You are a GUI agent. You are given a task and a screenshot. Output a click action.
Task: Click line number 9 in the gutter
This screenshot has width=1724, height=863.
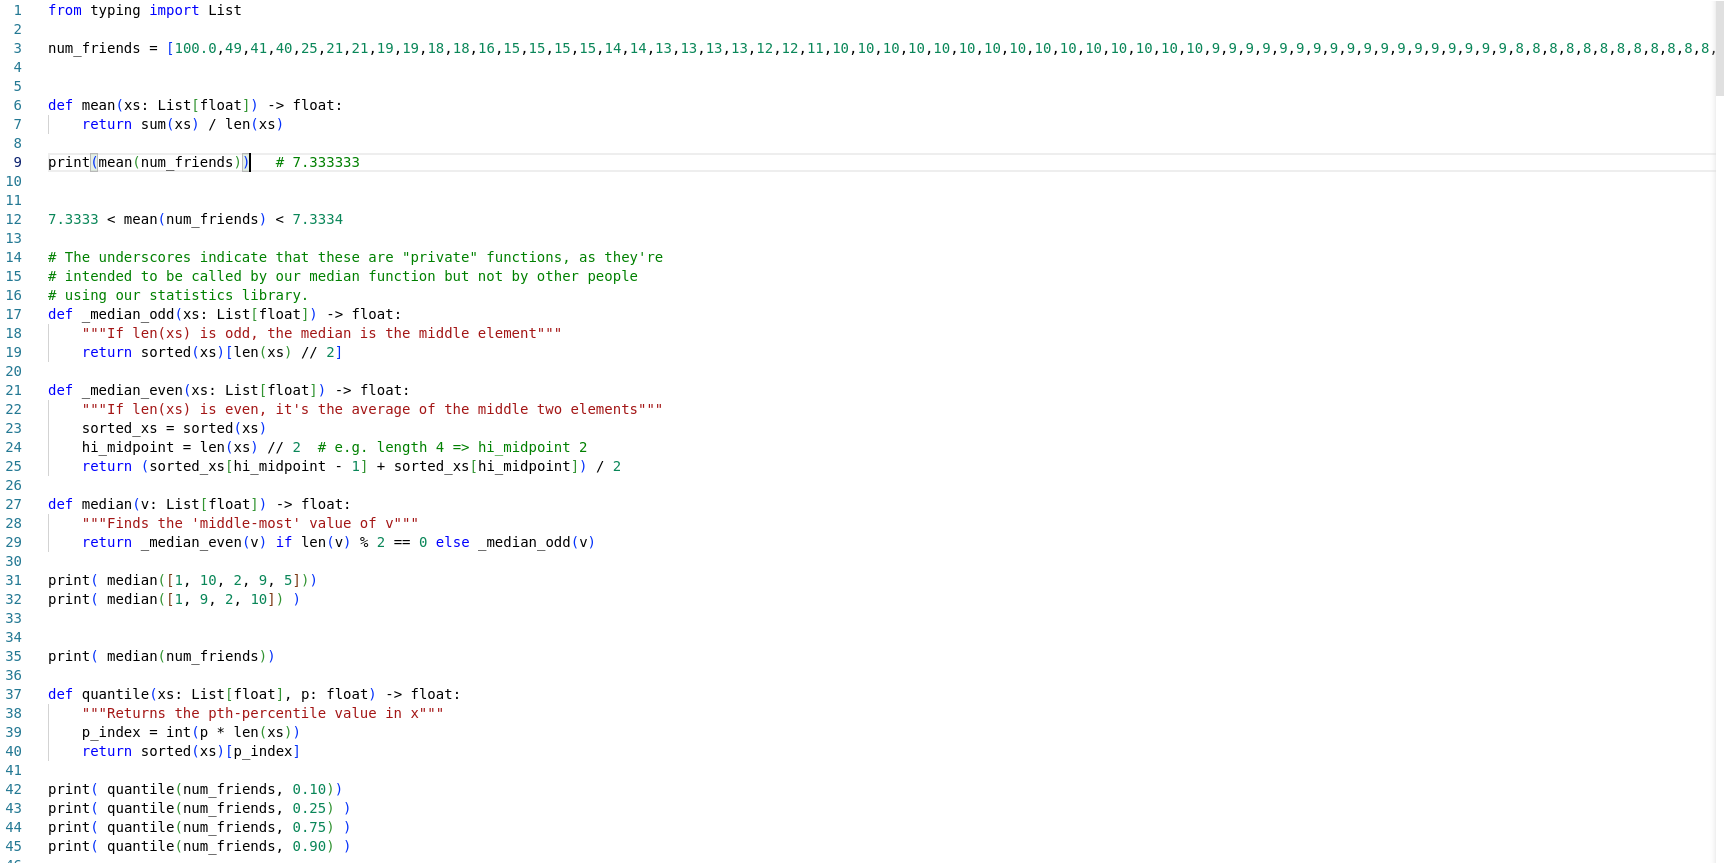point(17,162)
